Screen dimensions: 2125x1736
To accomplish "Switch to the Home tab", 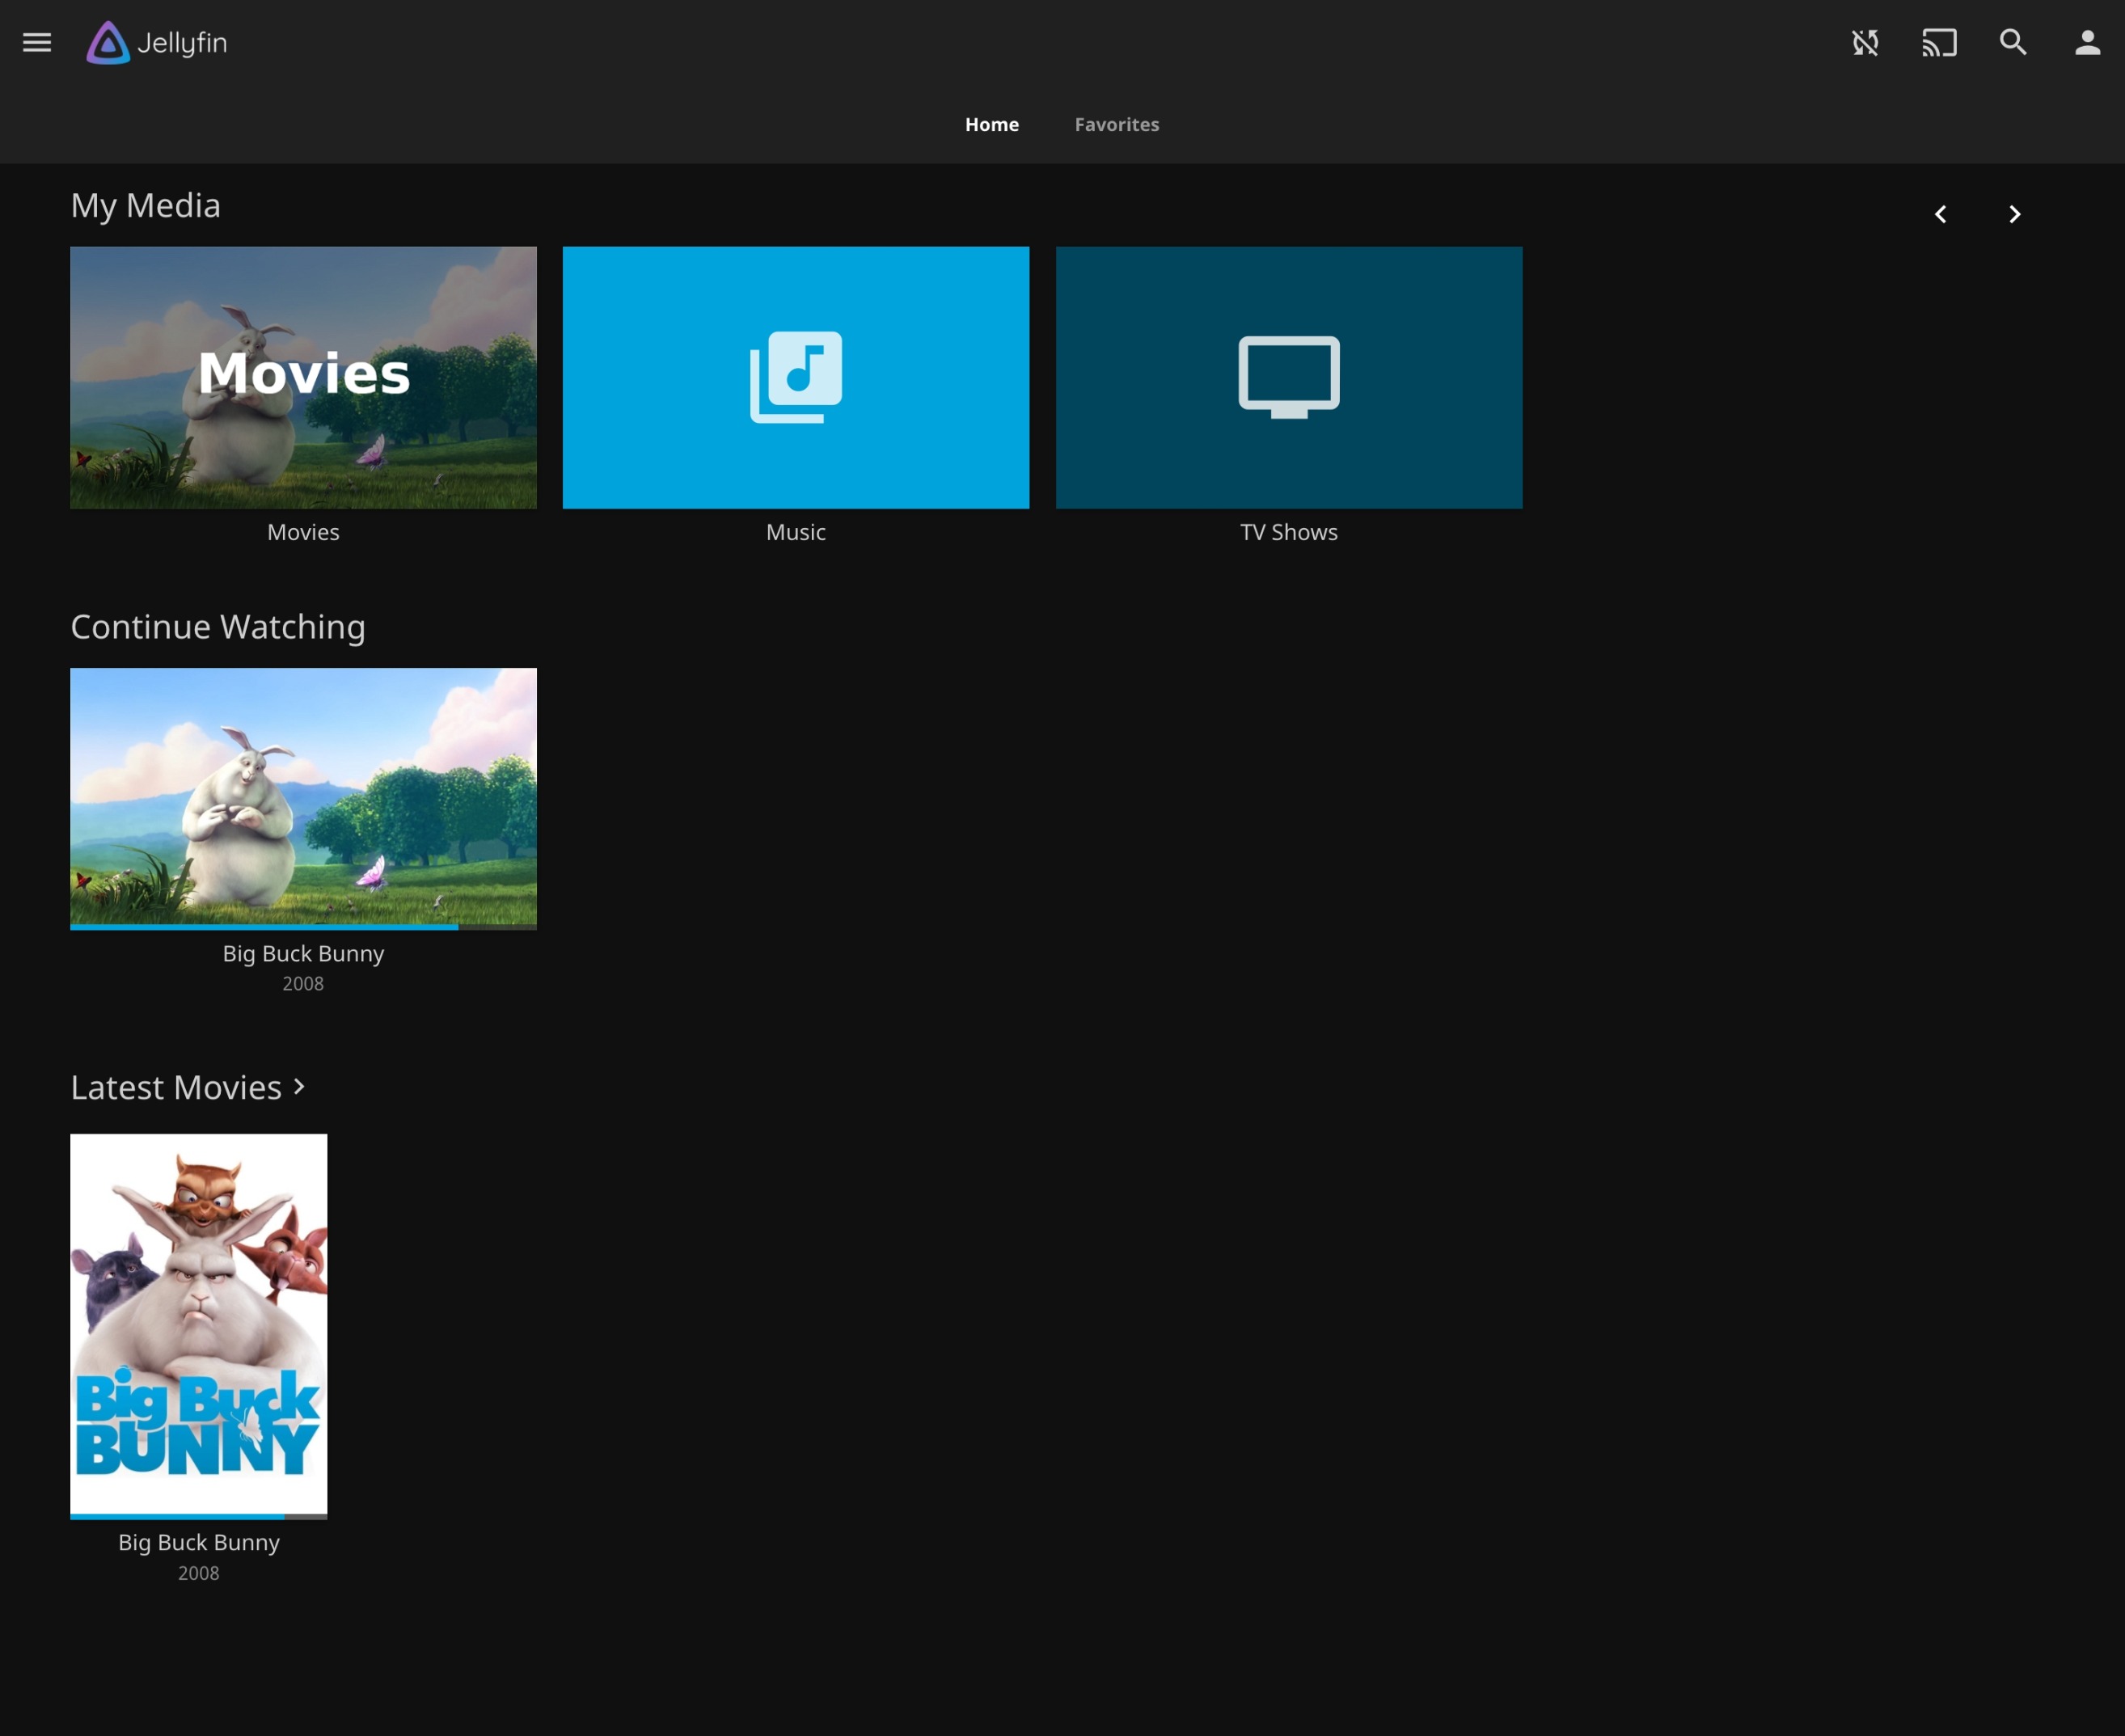I will (x=991, y=124).
